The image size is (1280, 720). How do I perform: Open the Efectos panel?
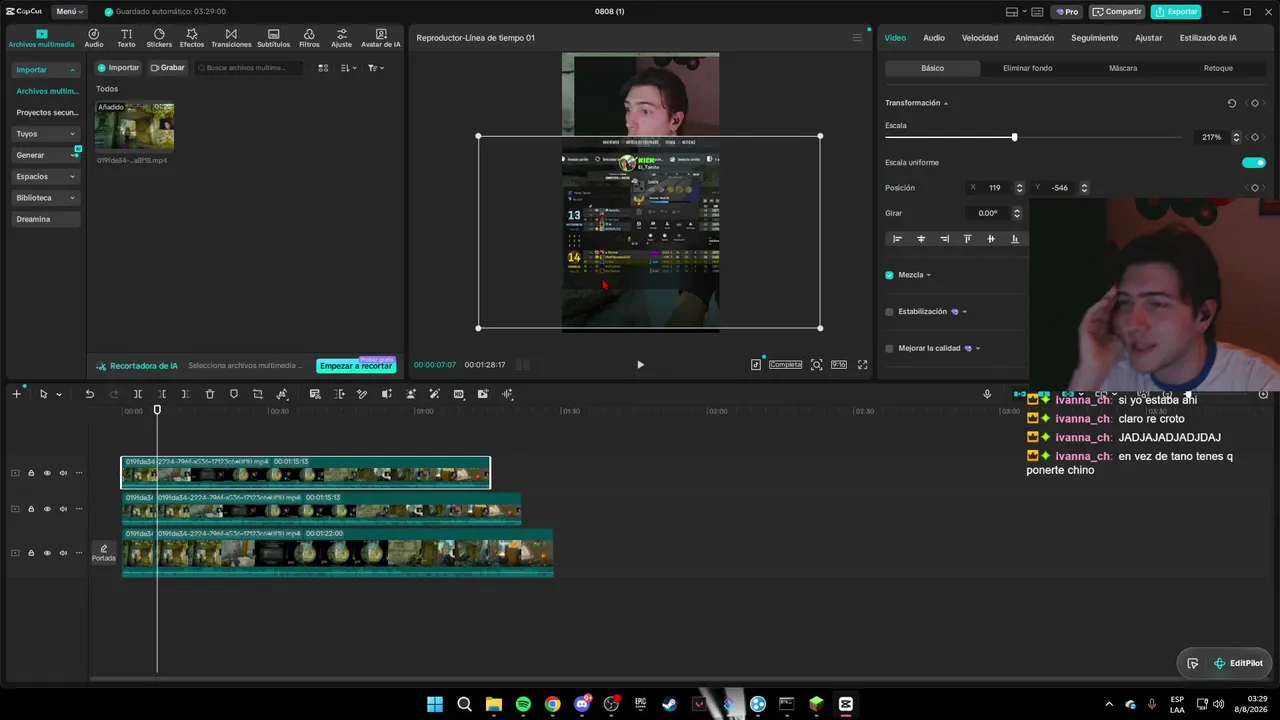[192, 38]
